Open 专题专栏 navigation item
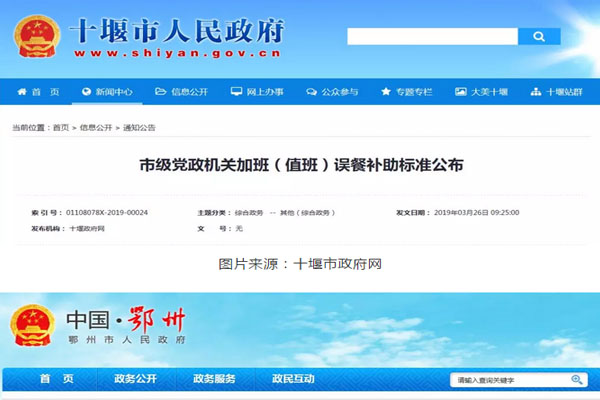Screen dimensions: 600x400 (414, 92)
